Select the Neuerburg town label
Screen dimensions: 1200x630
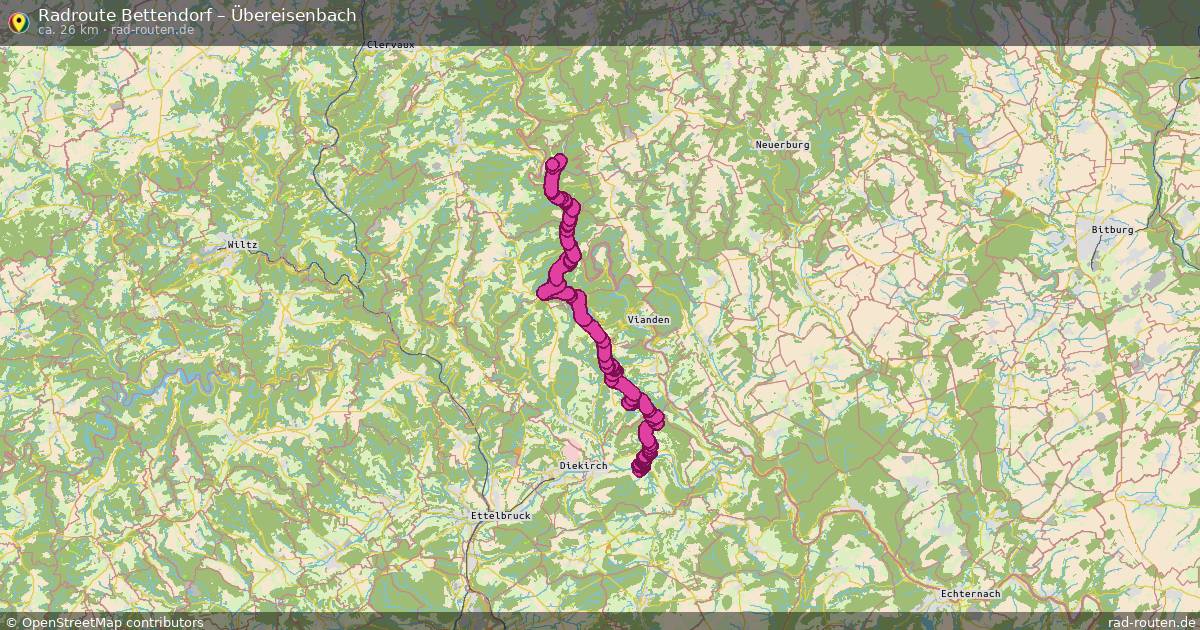click(x=782, y=145)
